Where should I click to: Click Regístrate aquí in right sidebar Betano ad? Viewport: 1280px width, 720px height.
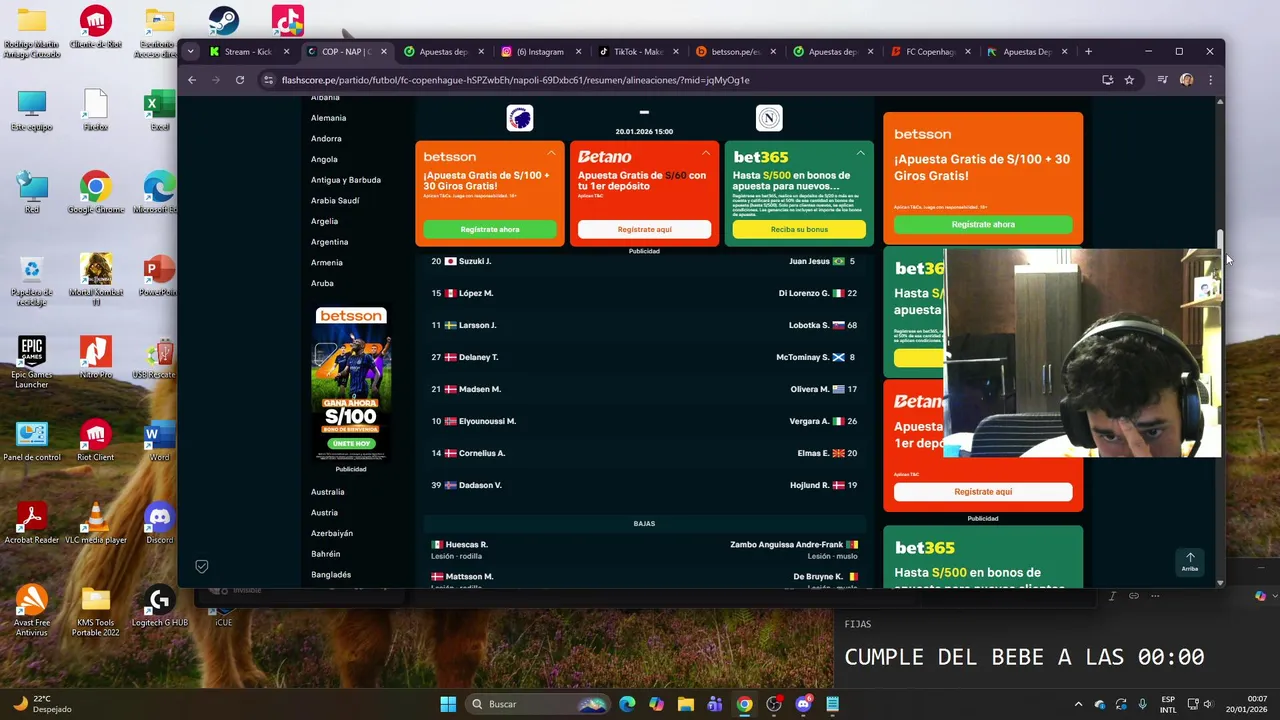coord(983,491)
